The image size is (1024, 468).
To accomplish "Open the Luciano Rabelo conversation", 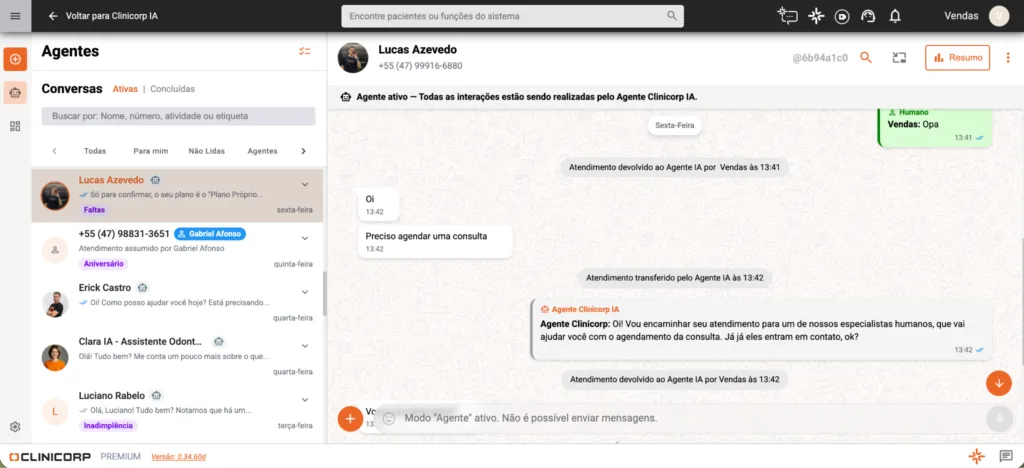I will [x=177, y=411].
